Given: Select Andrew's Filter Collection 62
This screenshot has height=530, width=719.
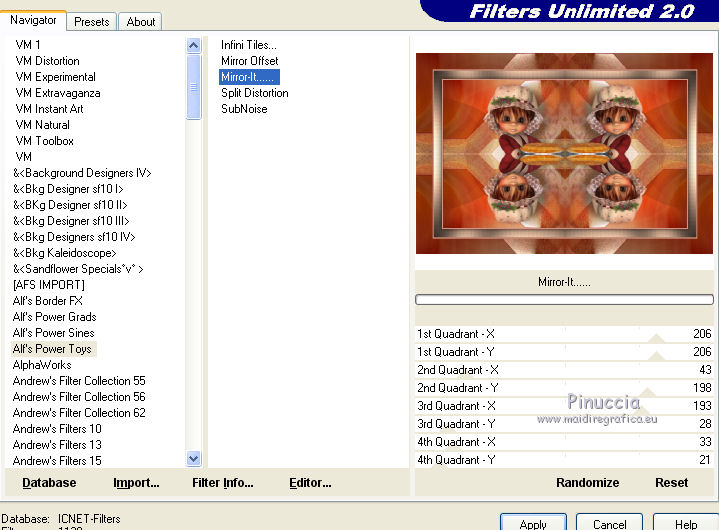Looking at the screenshot, I should click(x=79, y=413).
